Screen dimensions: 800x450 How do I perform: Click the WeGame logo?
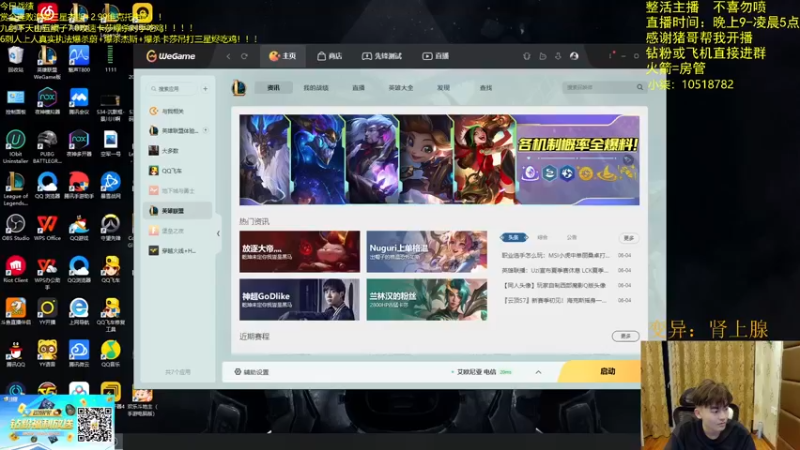click(171, 56)
